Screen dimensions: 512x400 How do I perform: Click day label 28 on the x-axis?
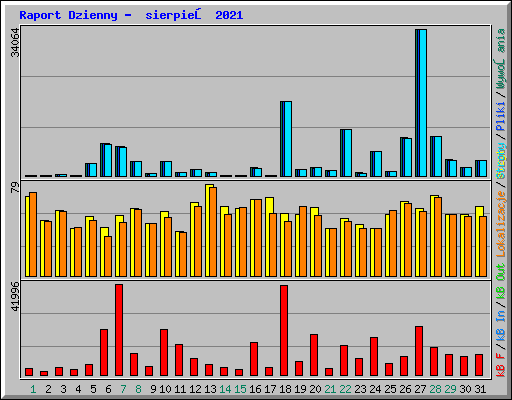click(435, 389)
